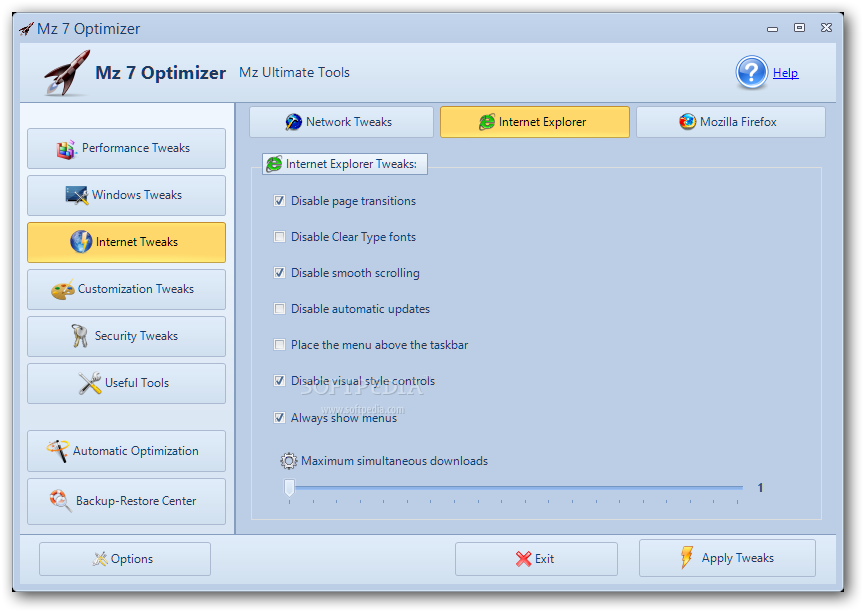Open Customization Tweaks section
Viewport: 864px width, 612px height.
126,289
